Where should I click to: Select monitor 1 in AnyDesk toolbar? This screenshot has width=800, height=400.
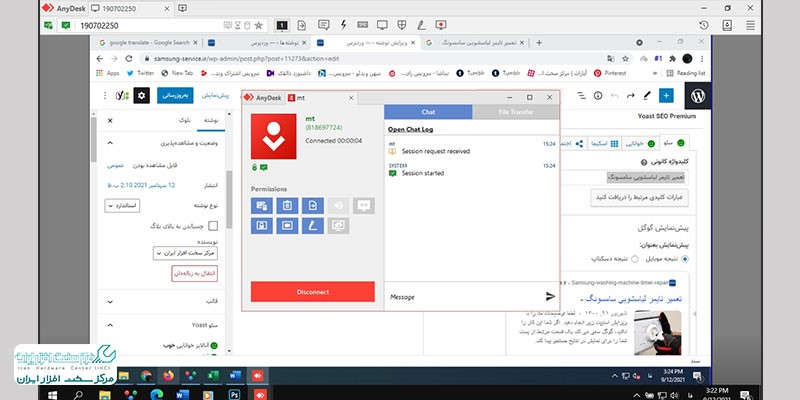click(282, 25)
